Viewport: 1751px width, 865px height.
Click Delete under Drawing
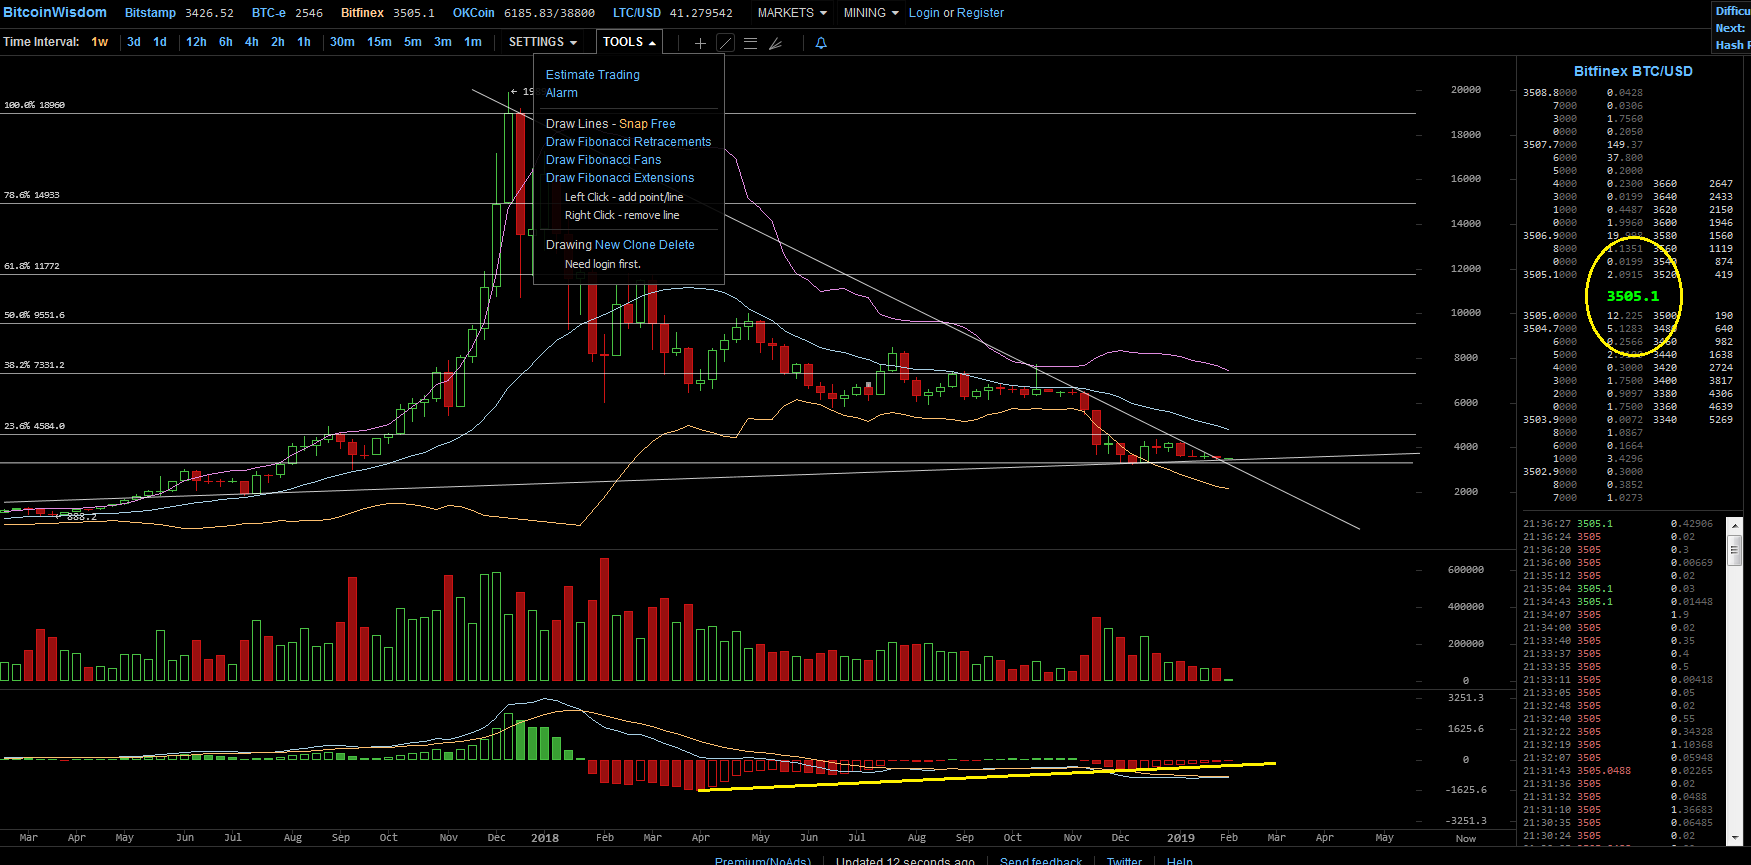coord(676,245)
